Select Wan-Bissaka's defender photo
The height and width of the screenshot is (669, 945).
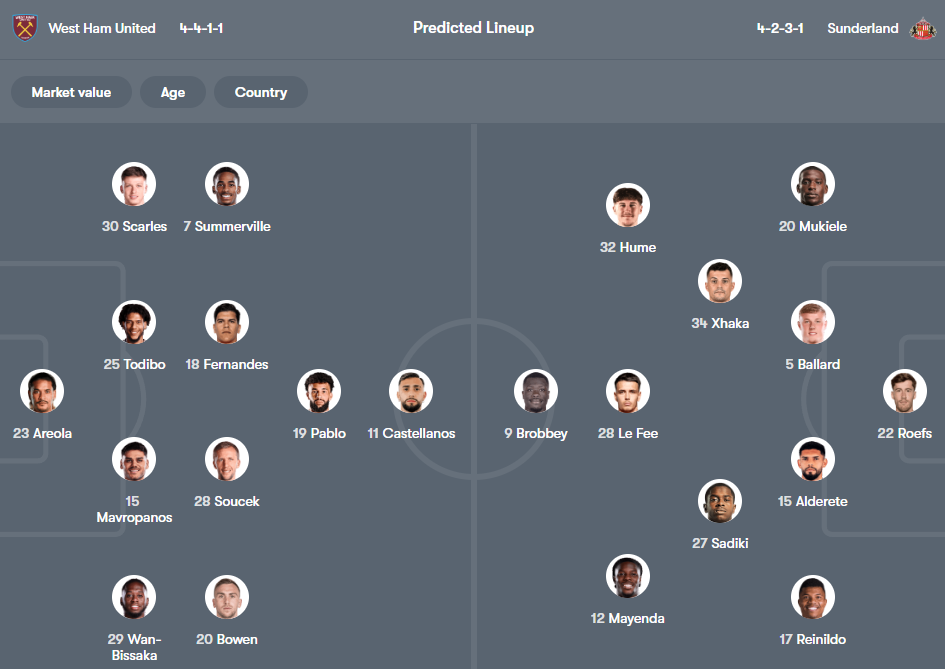134,597
